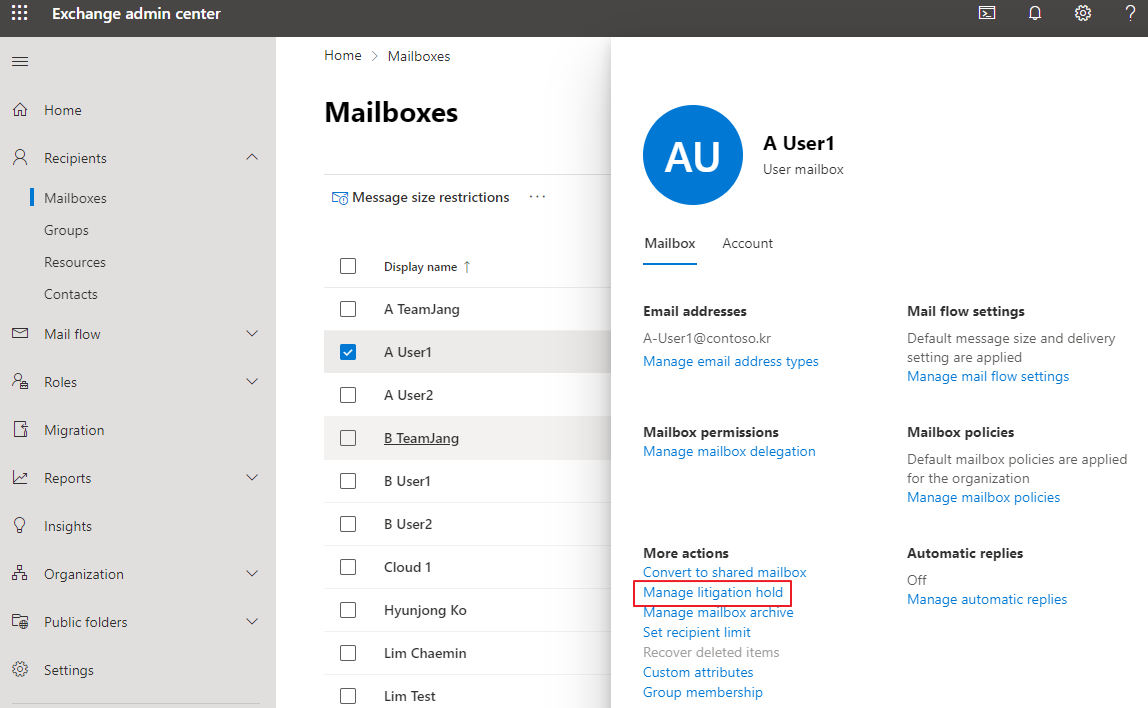This screenshot has height=708, width=1148.
Task: Open more commands ellipsis in toolbar
Action: pyautogui.click(x=537, y=197)
